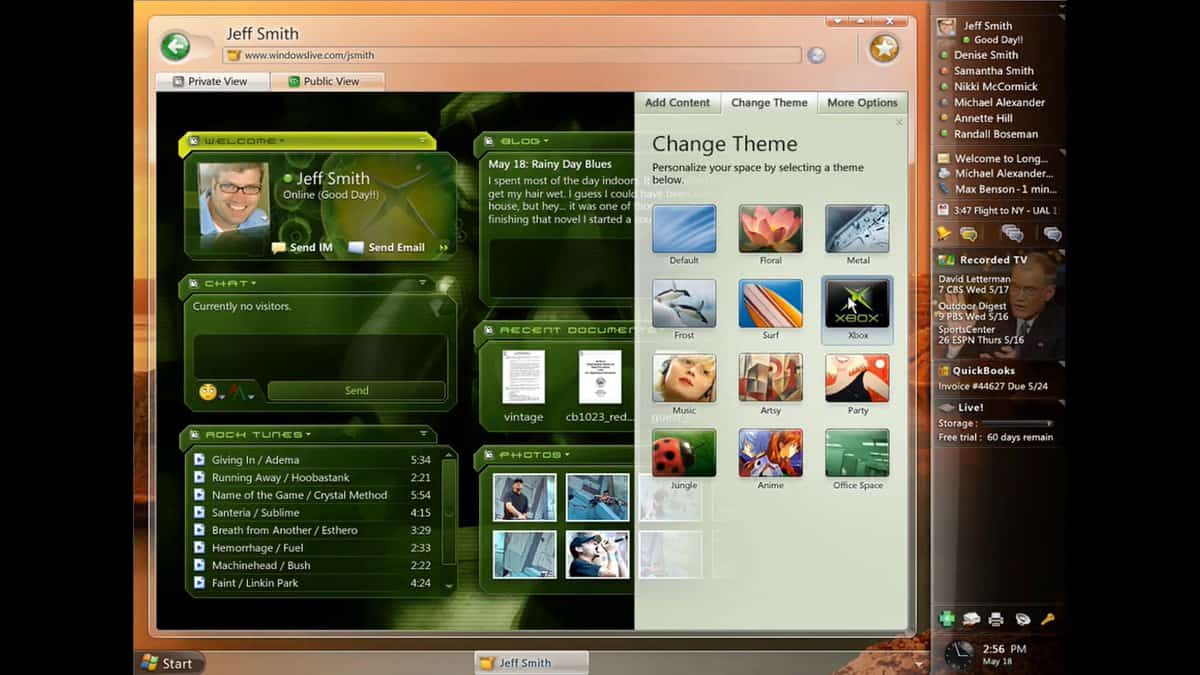Open the Add Content tab
1200x675 pixels.
[677, 102]
